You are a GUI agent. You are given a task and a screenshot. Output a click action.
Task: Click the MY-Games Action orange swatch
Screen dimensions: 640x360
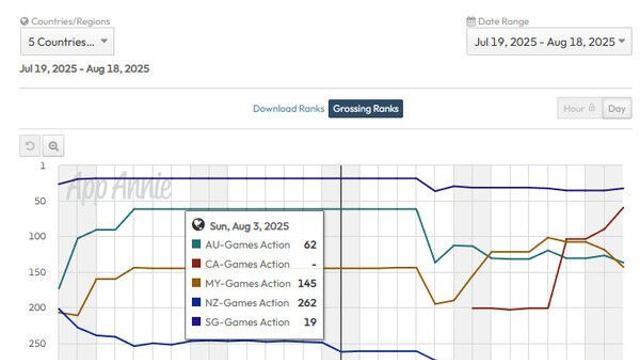196,283
